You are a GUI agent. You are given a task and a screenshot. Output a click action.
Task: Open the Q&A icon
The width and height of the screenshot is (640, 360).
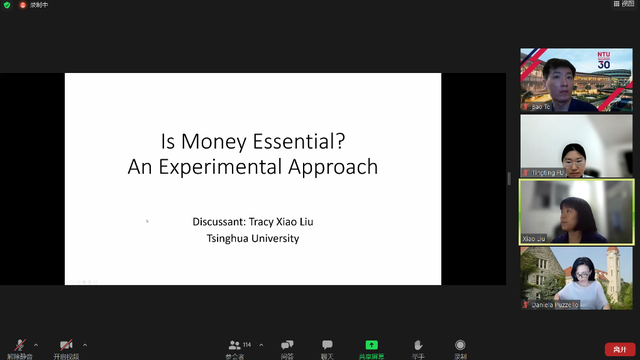click(x=287, y=345)
